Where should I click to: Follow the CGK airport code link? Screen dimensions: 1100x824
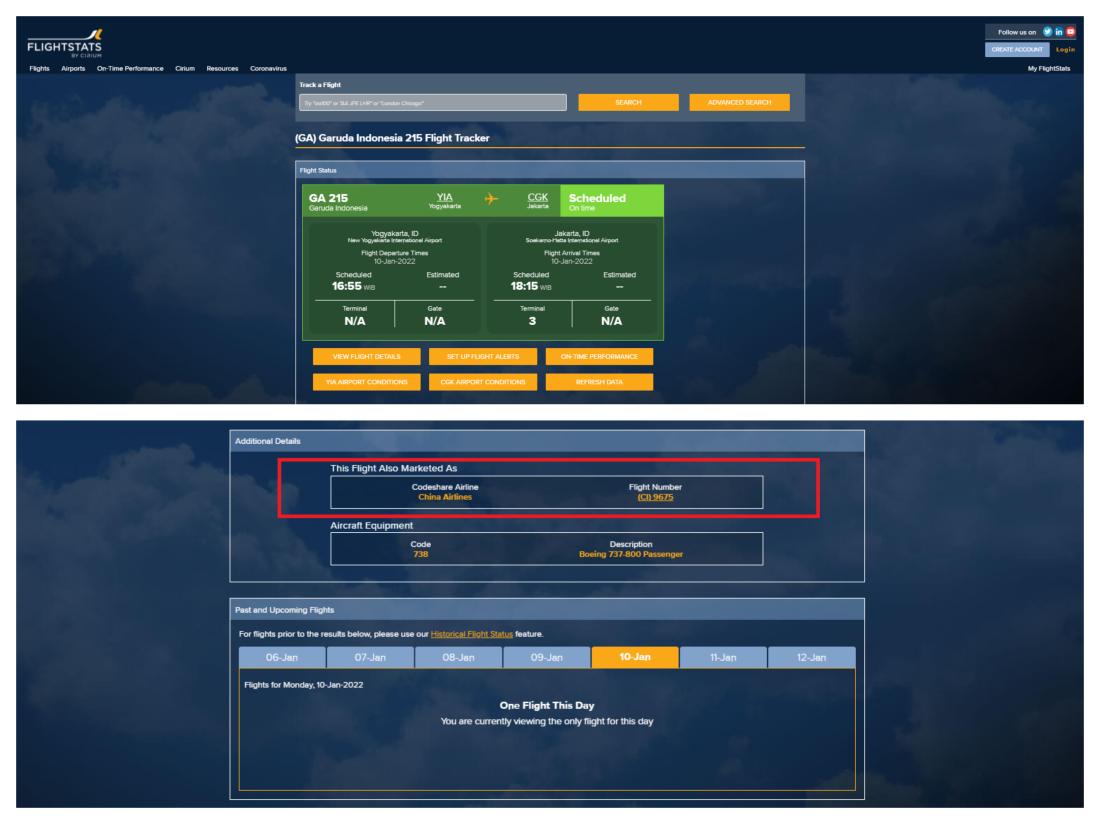pos(537,197)
